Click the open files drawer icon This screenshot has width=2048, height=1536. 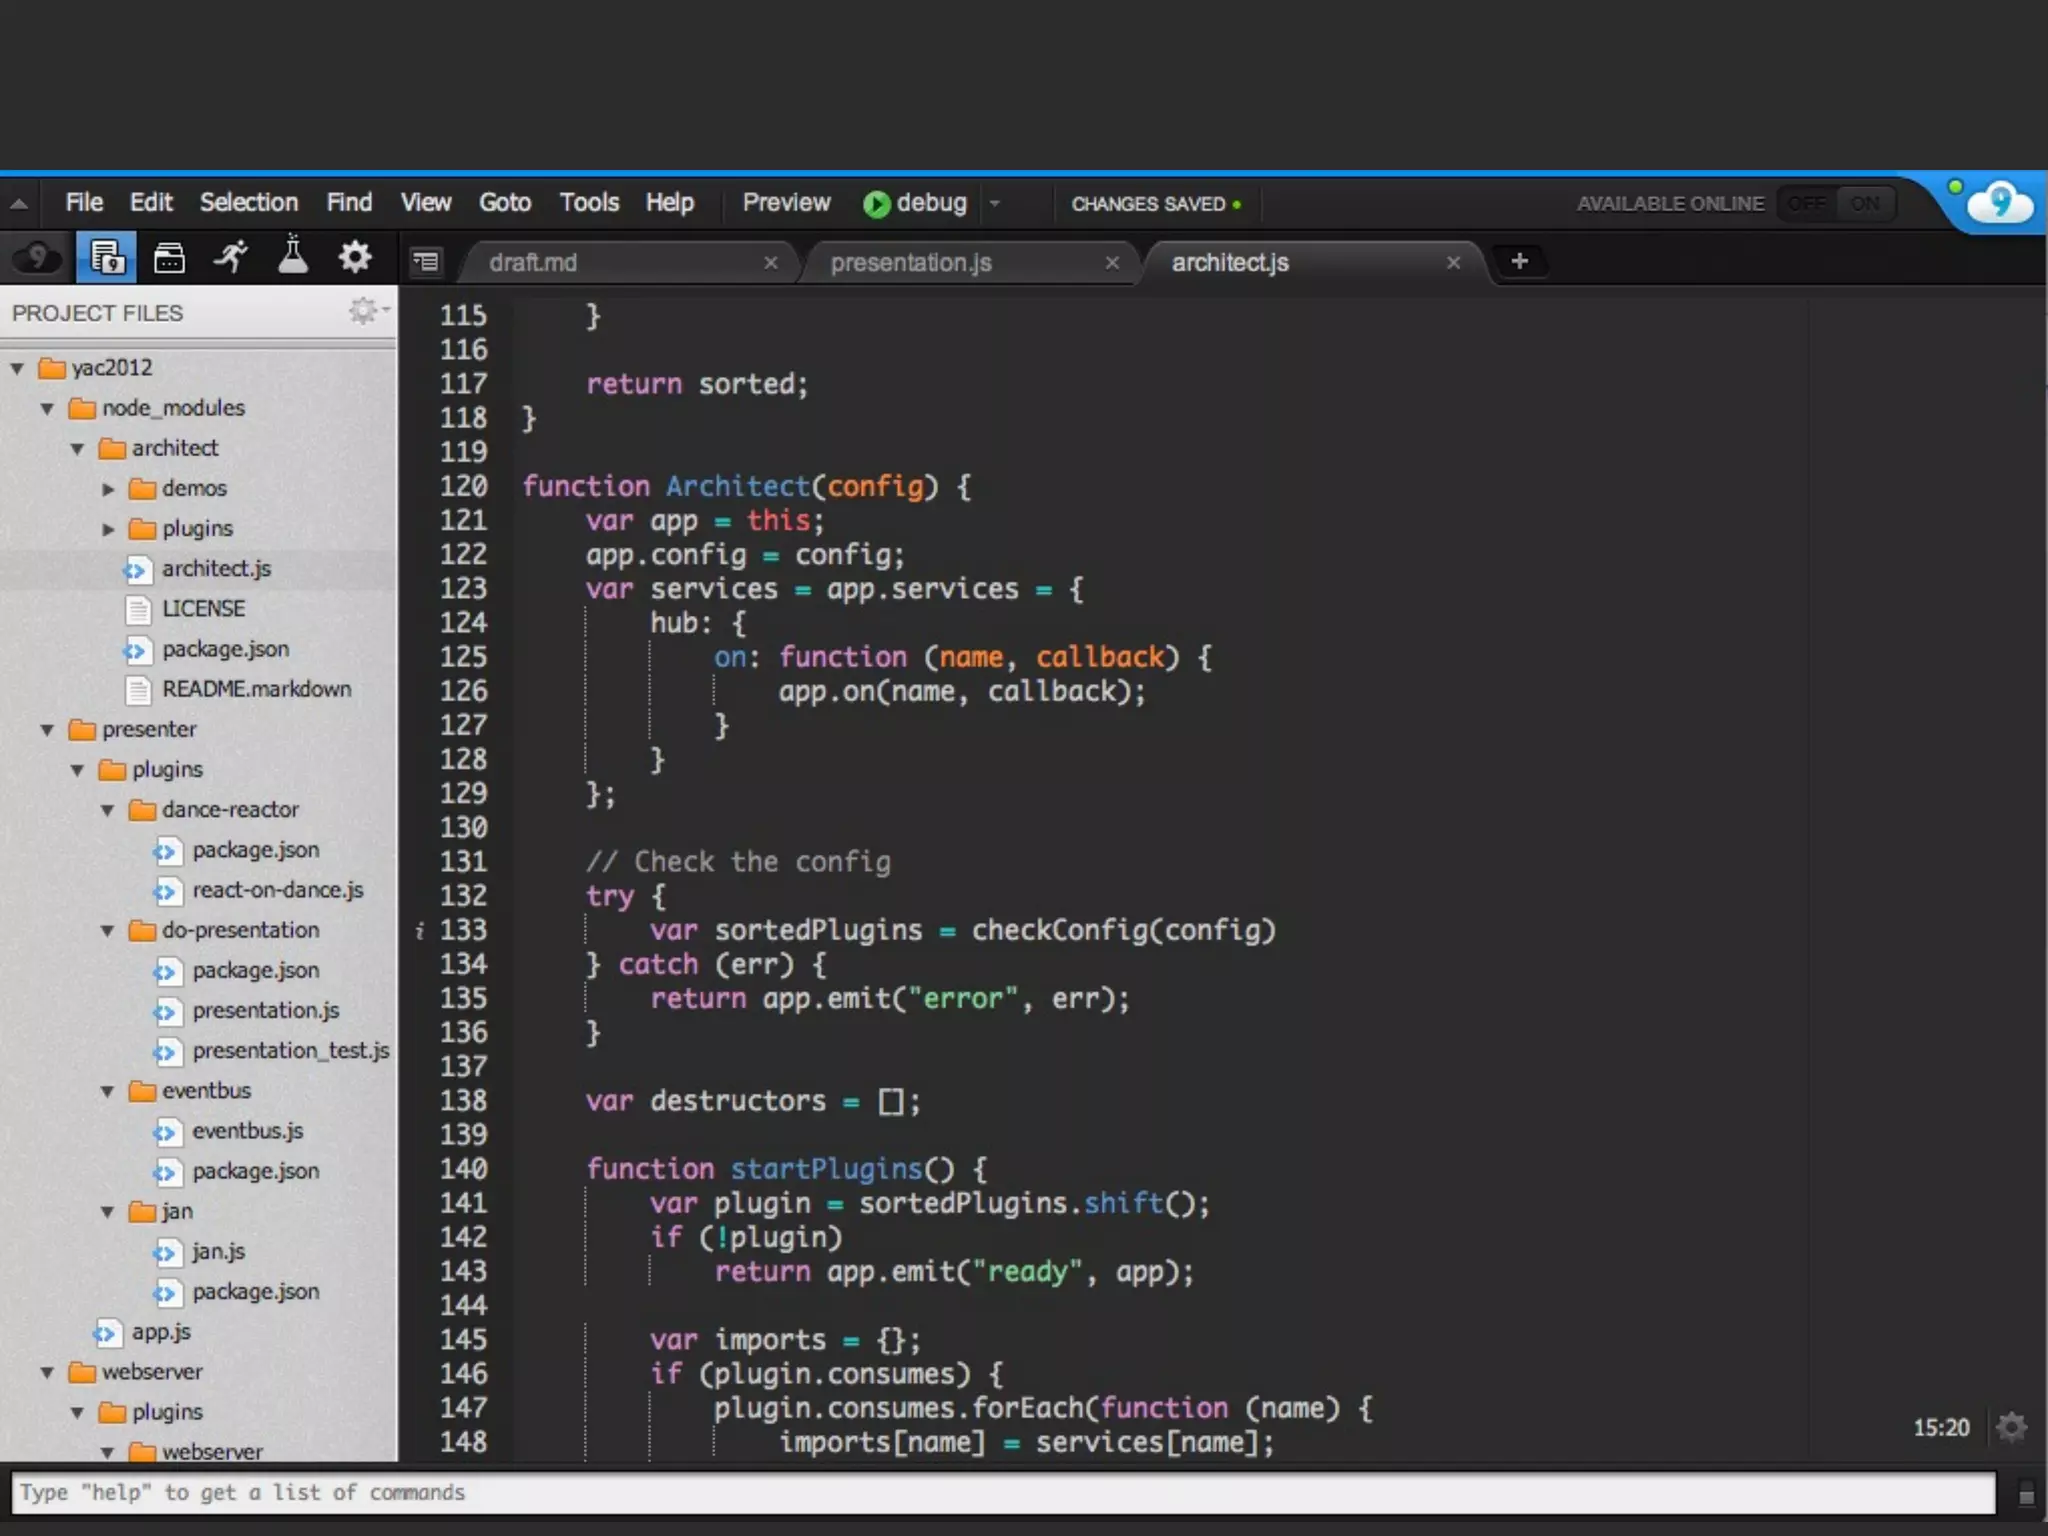(169, 258)
